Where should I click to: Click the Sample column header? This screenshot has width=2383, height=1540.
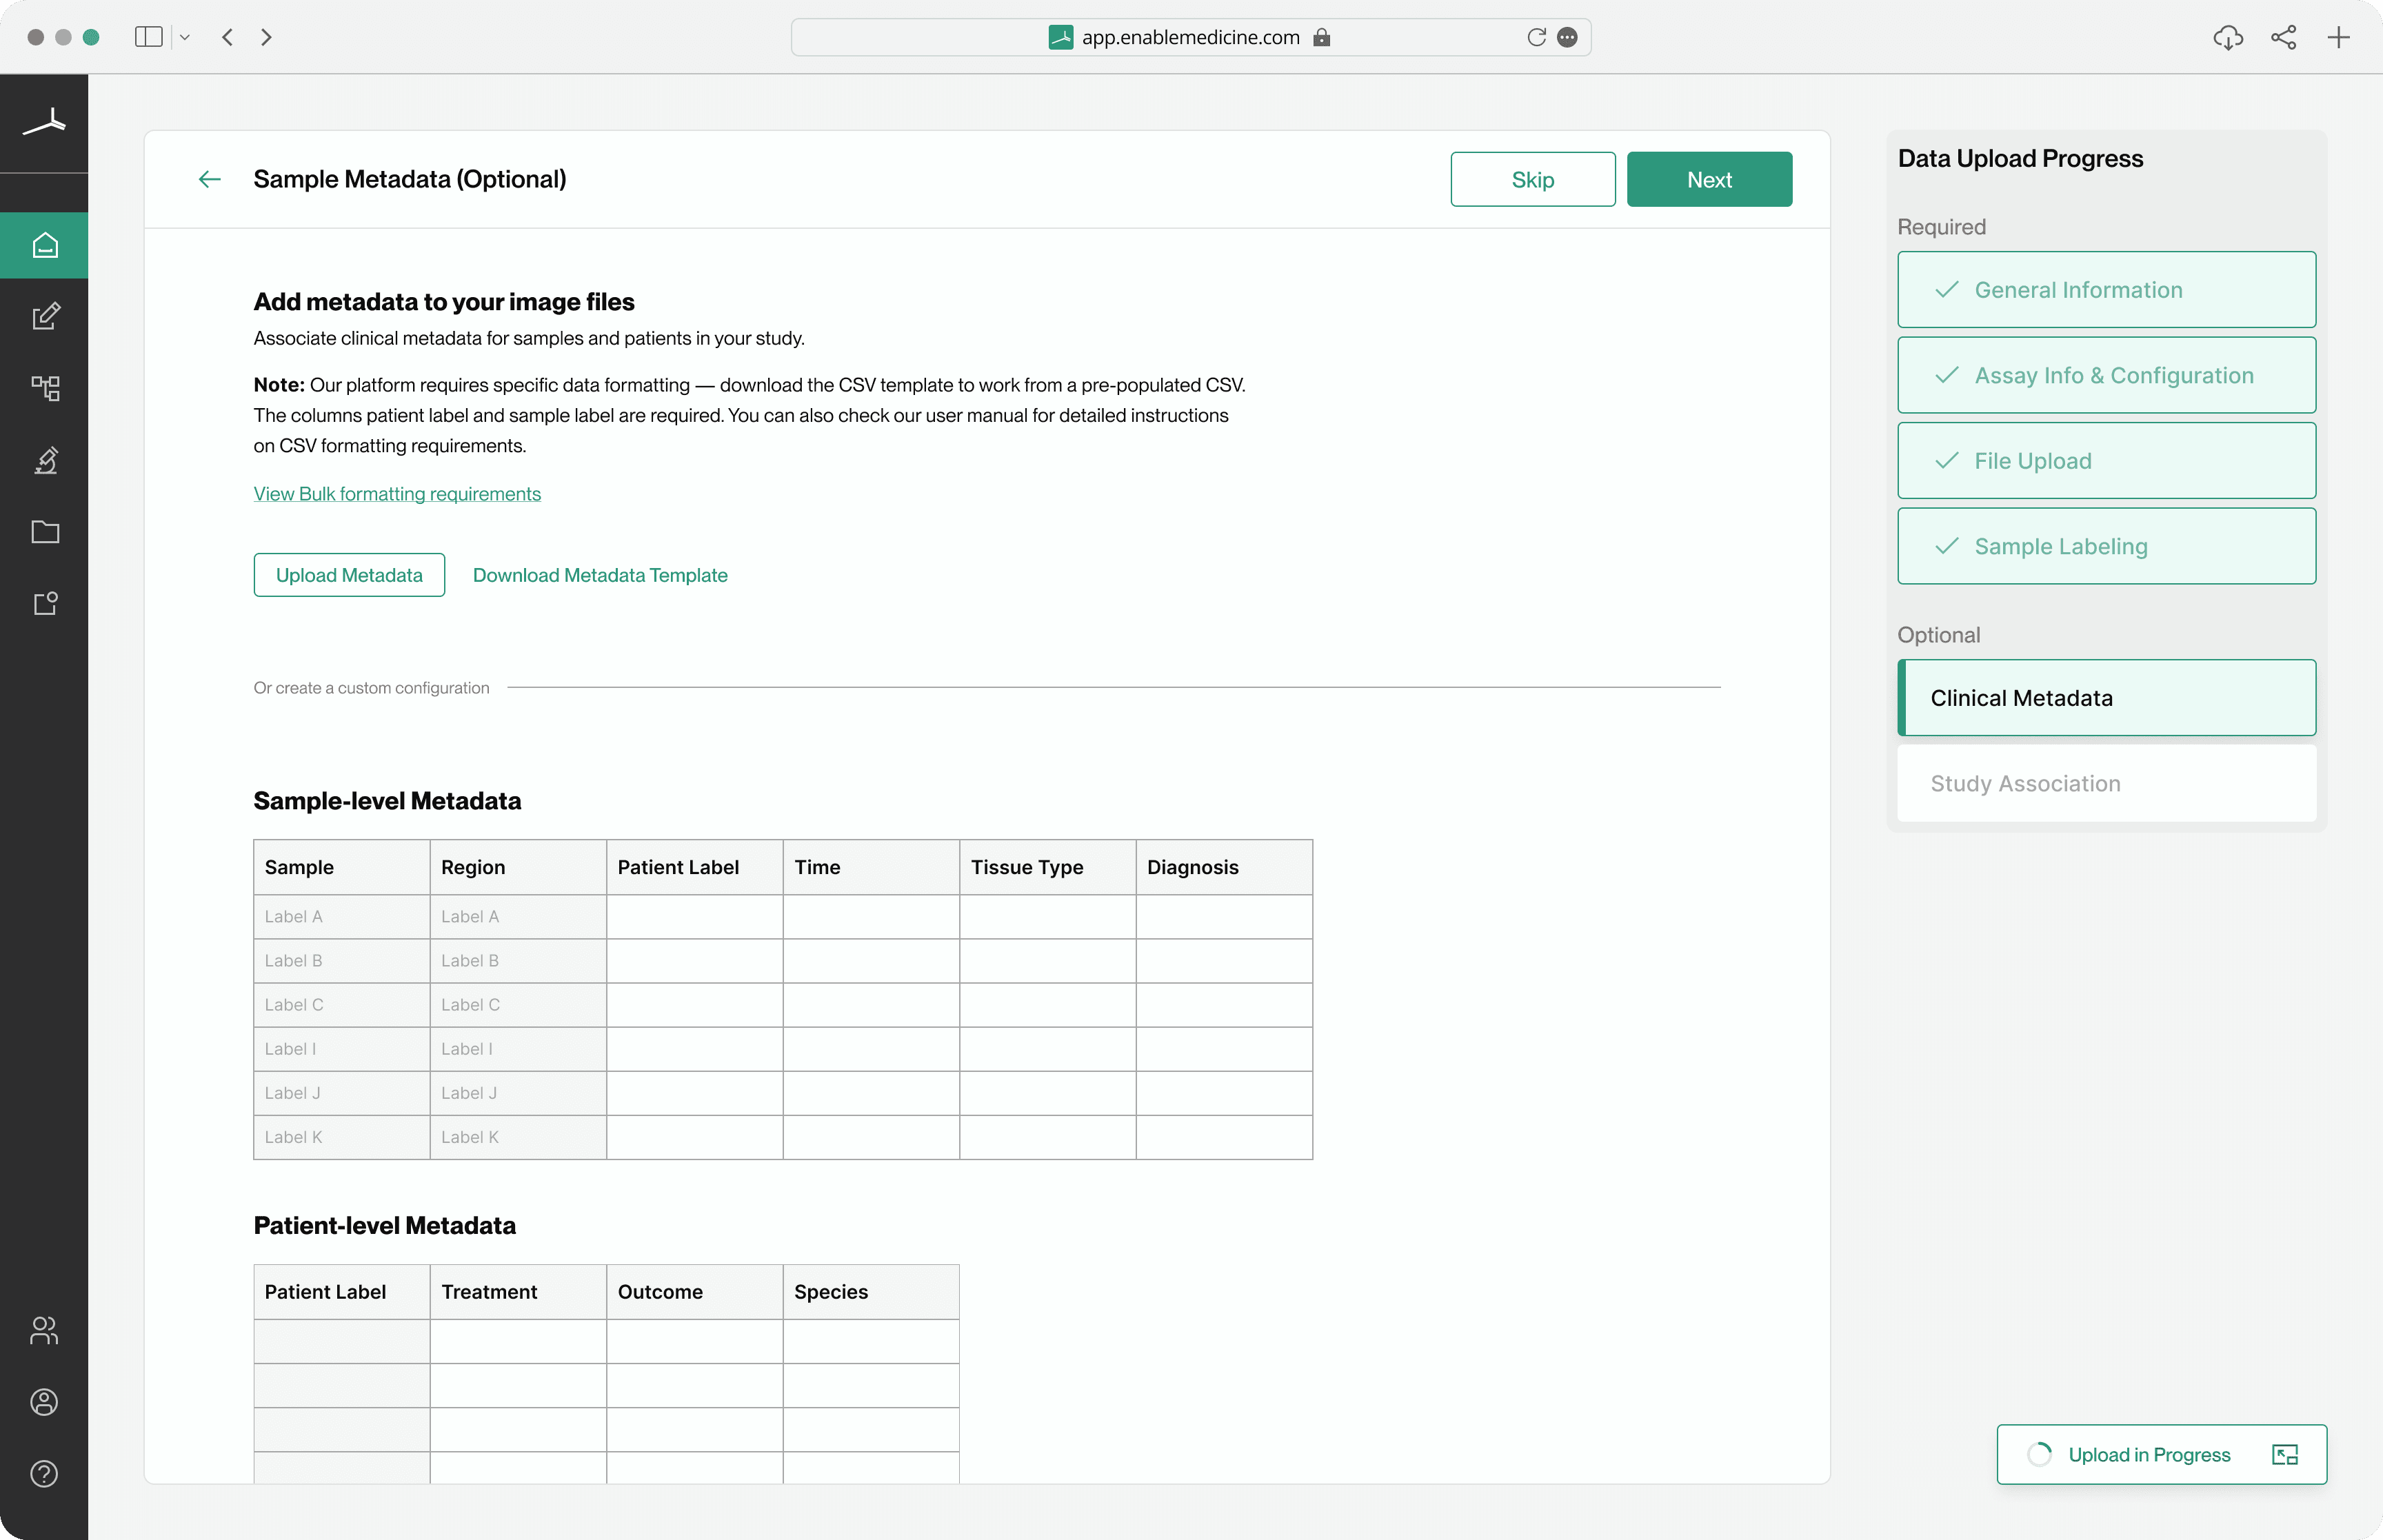coord(341,867)
